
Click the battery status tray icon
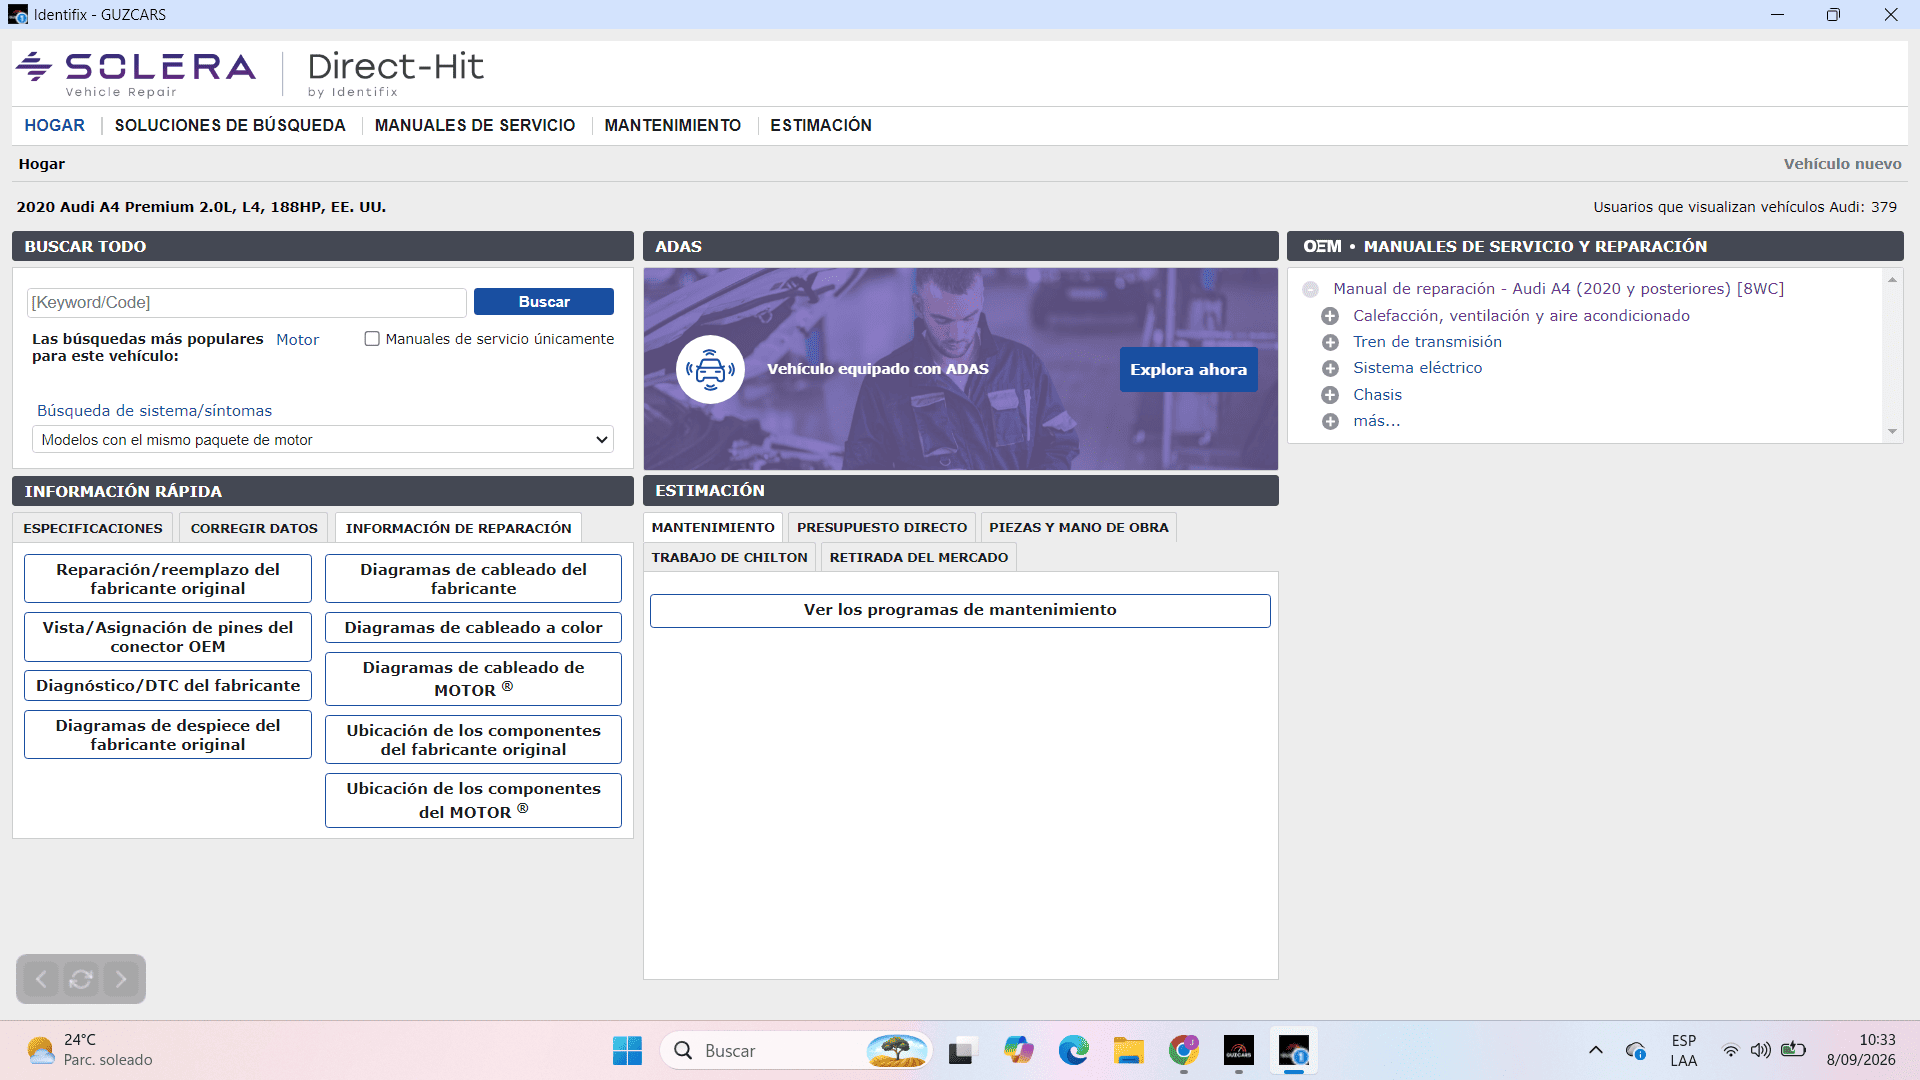(x=1793, y=1050)
